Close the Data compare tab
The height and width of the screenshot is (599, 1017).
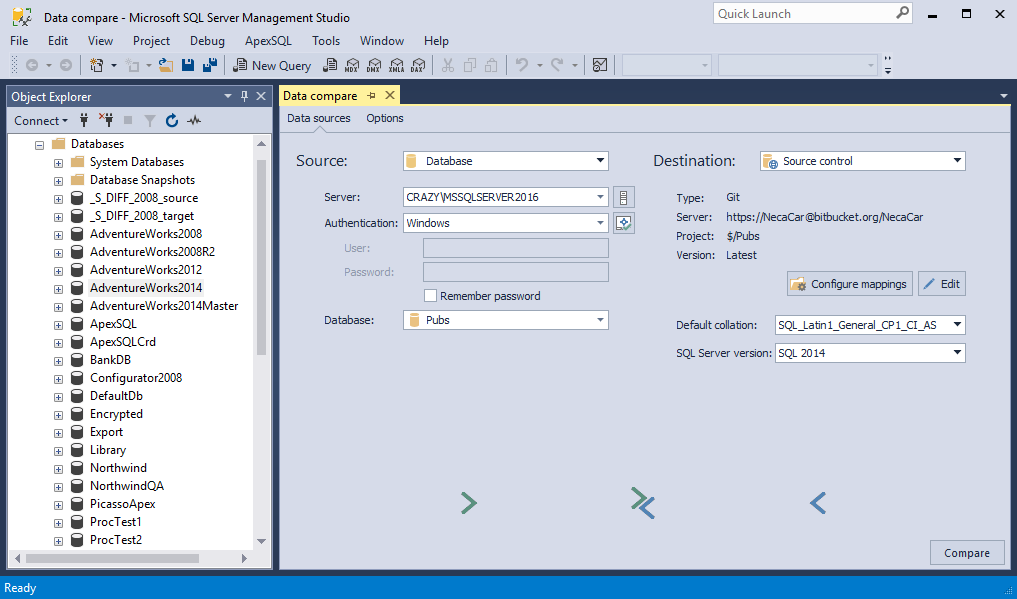pos(390,95)
